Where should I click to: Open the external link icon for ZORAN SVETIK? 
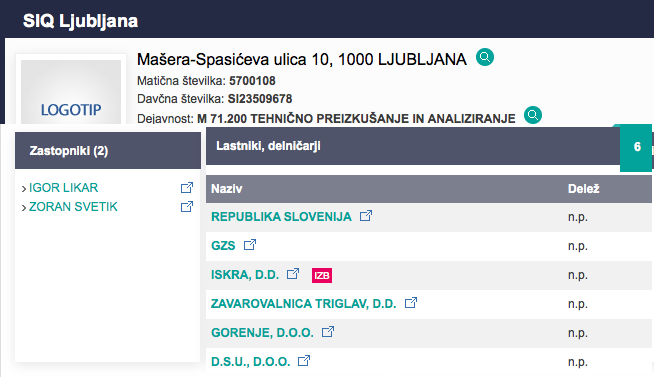coord(187,207)
